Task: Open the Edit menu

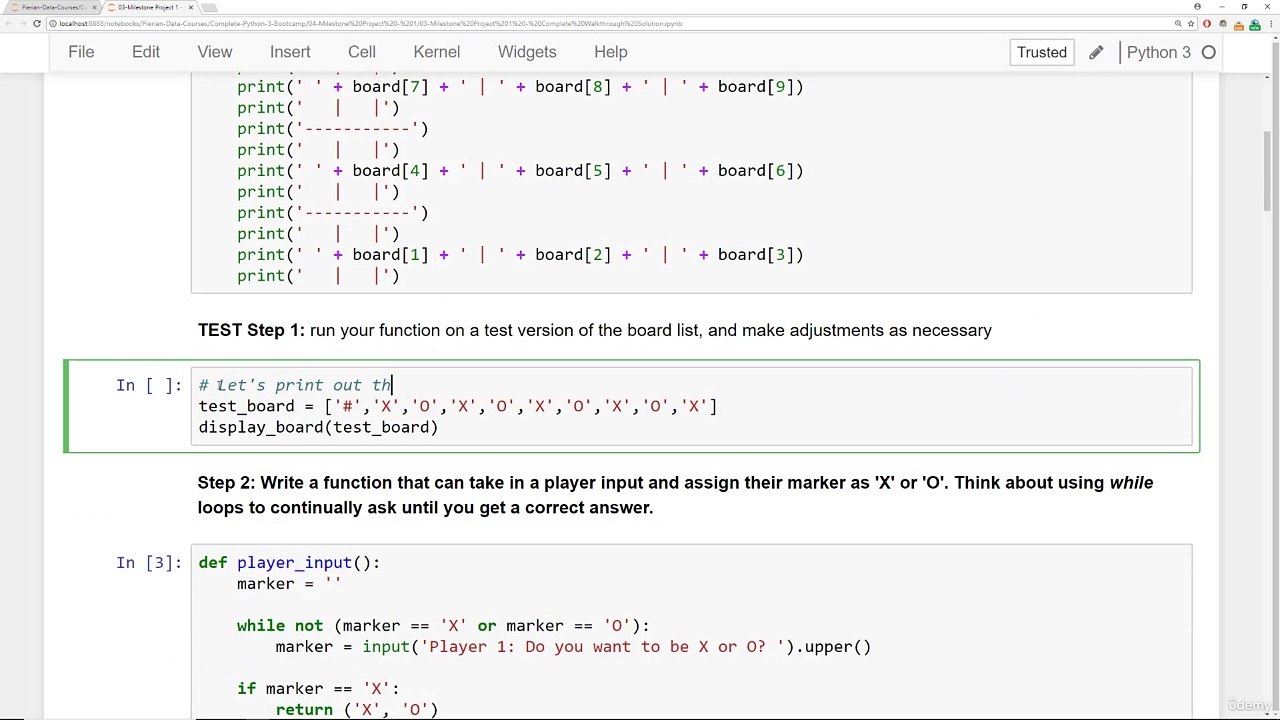Action: tap(146, 52)
